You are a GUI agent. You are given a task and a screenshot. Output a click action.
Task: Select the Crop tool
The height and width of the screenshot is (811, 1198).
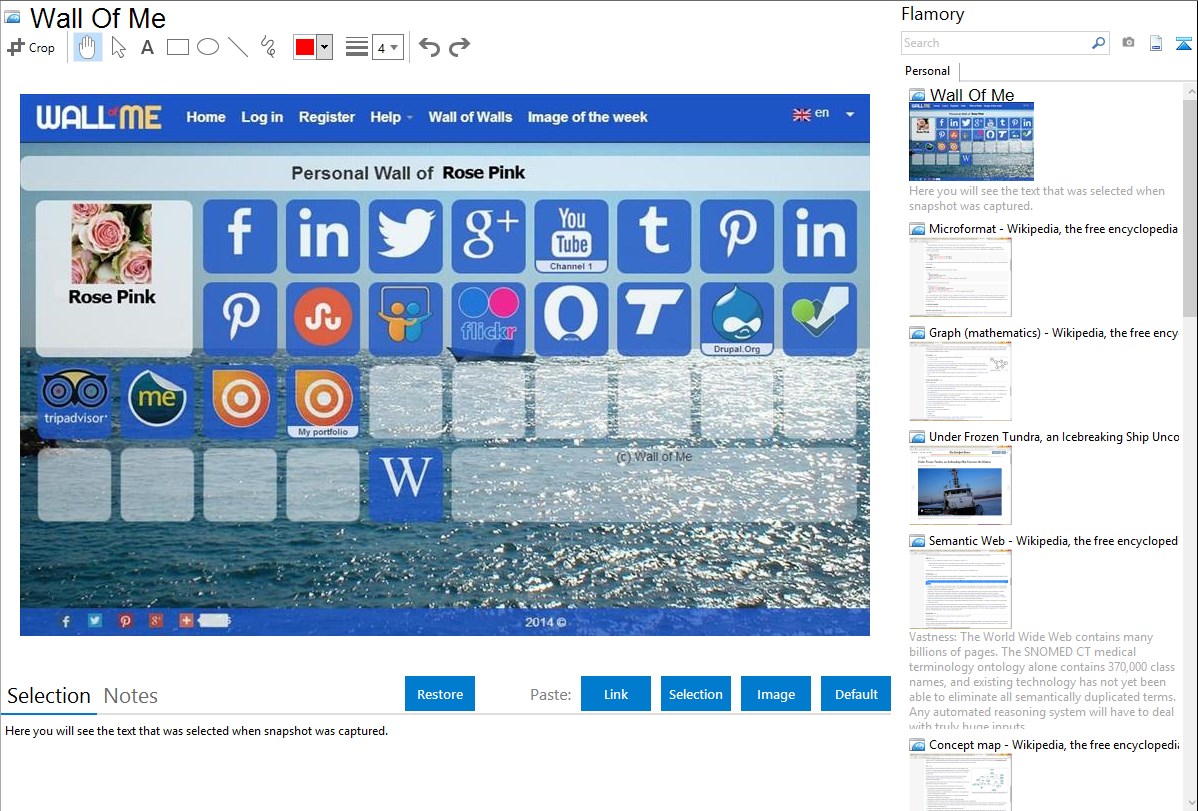[x=31, y=47]
